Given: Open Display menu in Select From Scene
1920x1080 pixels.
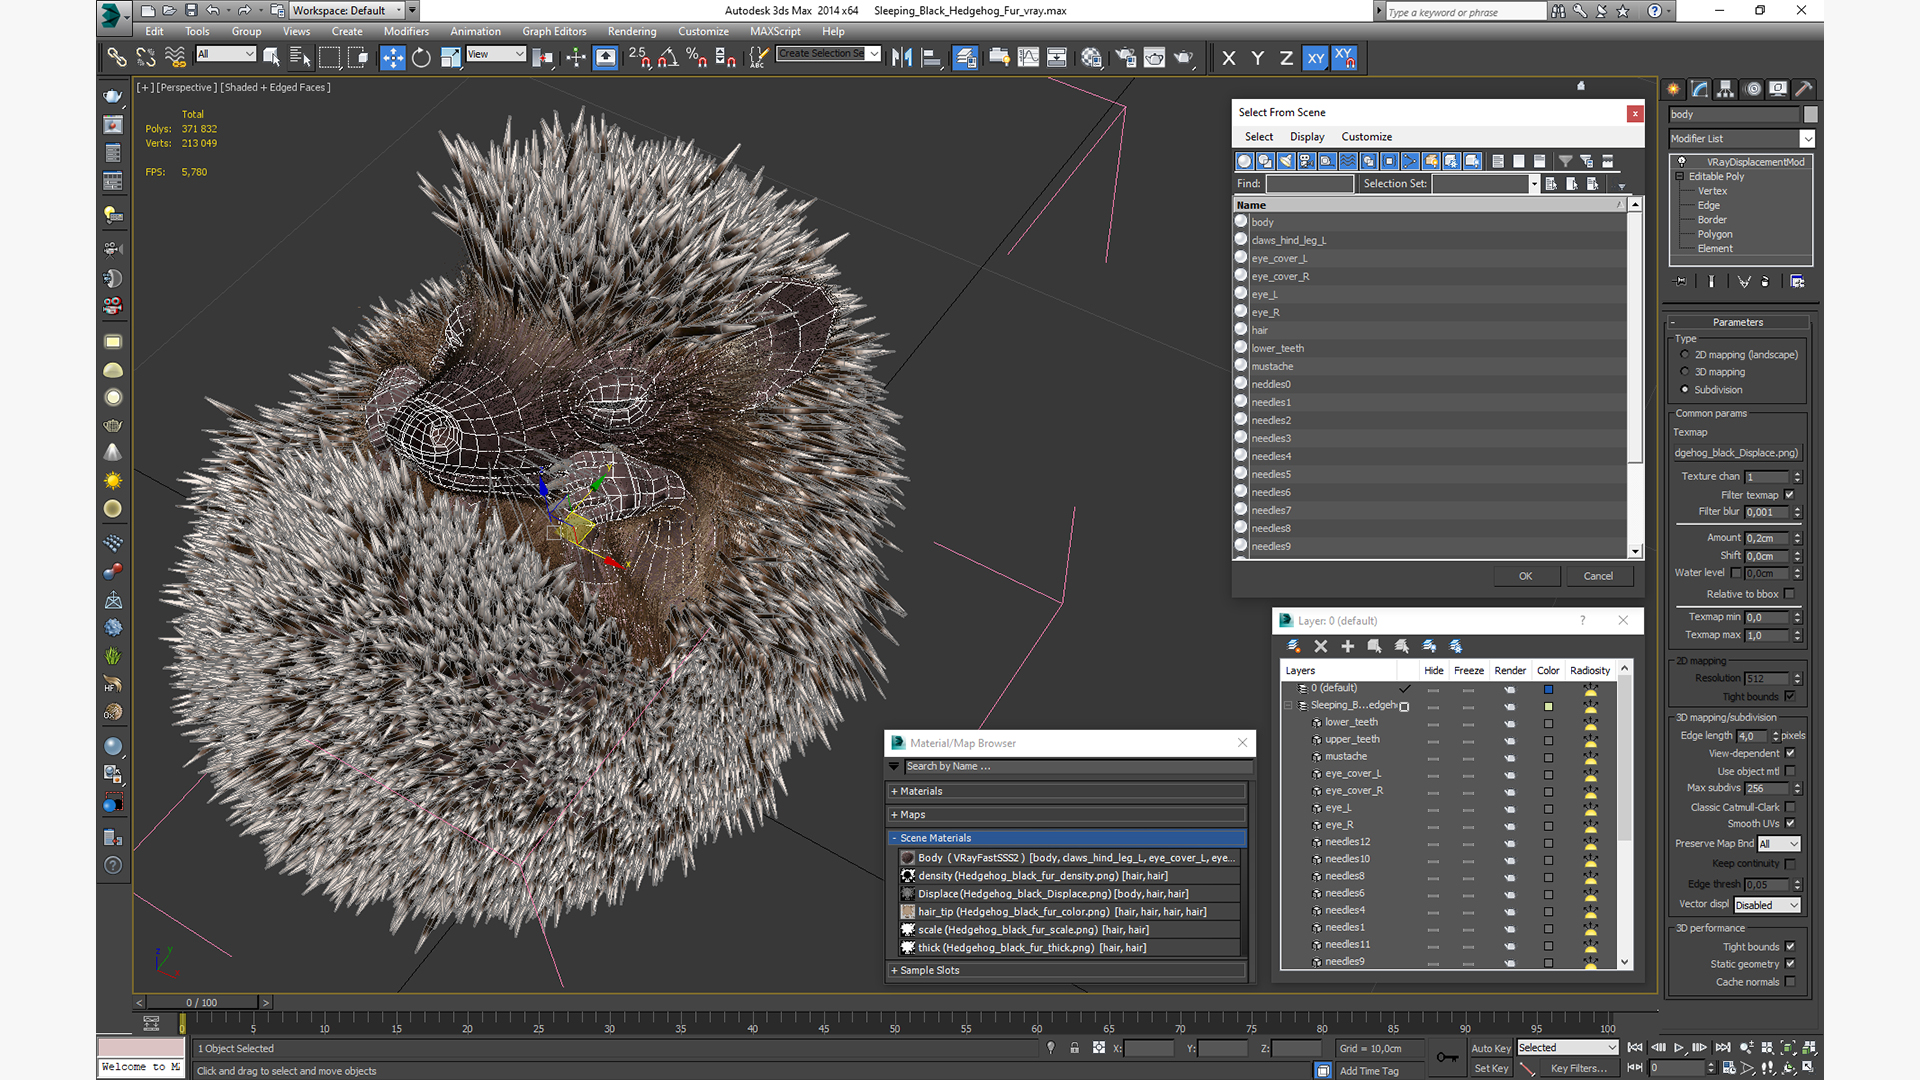Looking at the screenshot, I should click(x=1306, y=137).
